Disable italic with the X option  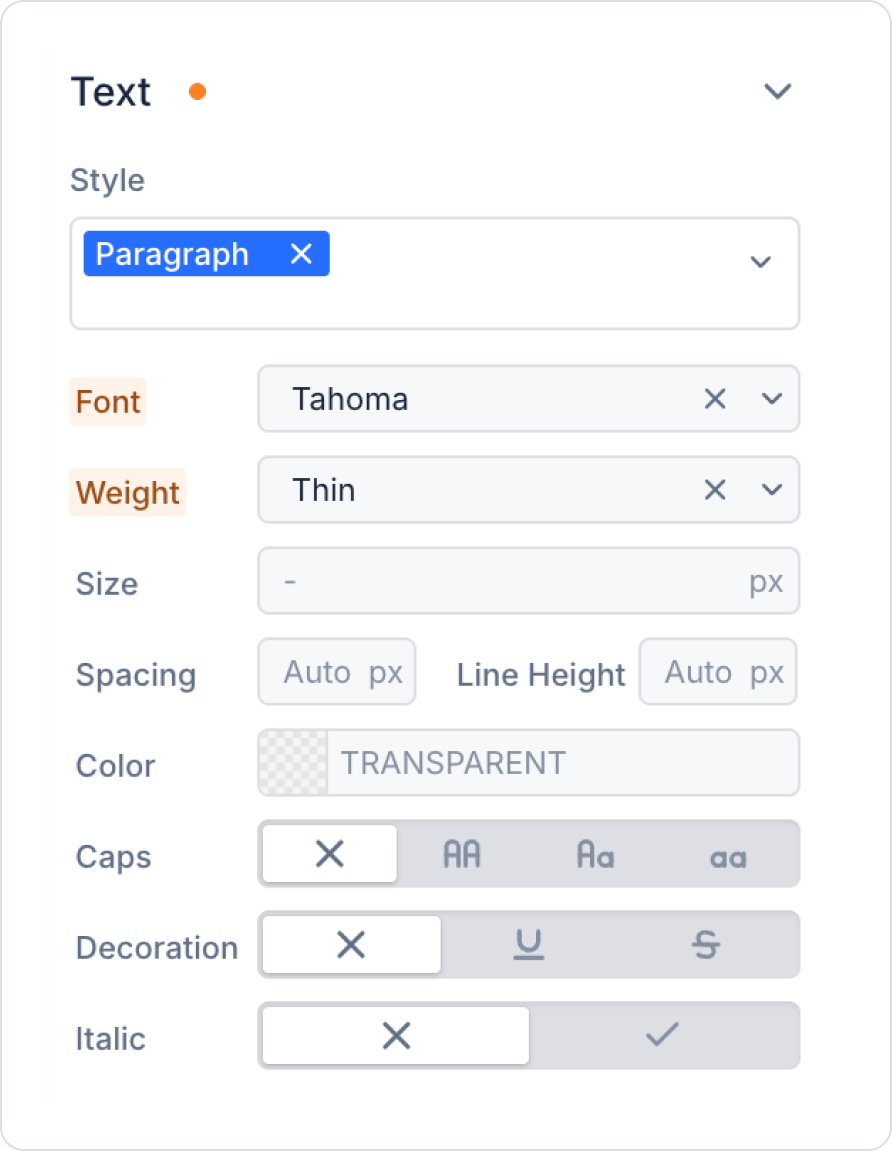point(396,1036)
